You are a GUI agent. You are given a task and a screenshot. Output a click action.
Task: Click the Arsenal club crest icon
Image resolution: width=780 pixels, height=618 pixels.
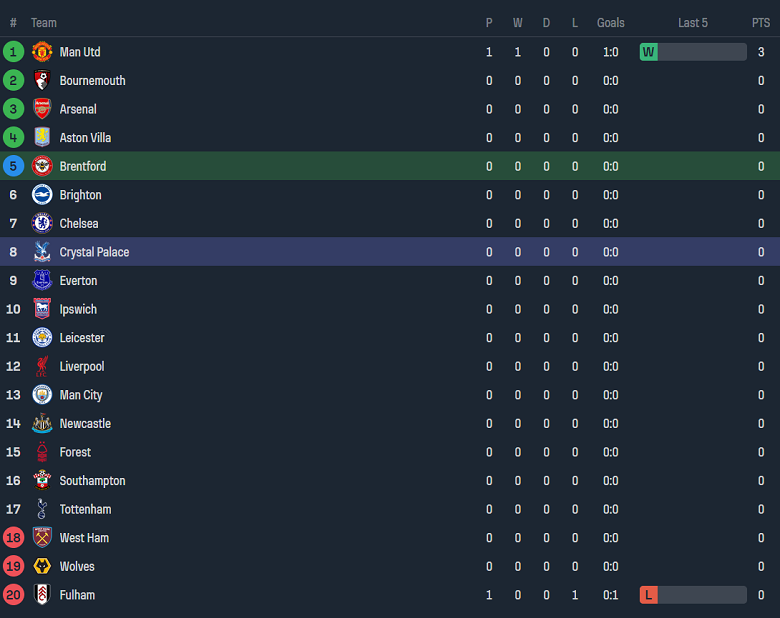coord(42,109)
